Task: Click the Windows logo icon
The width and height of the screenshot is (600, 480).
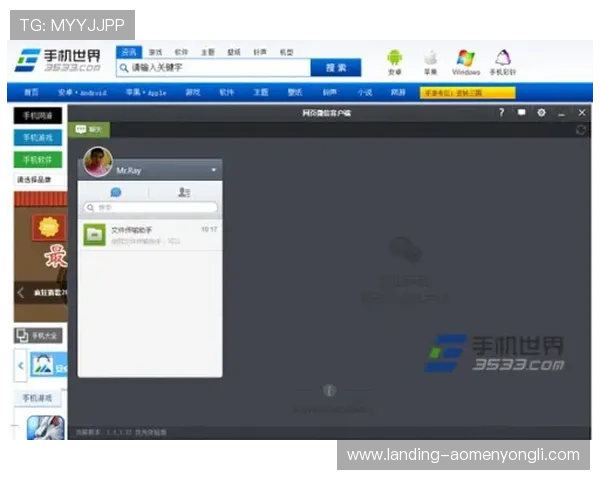Action: pos(465,58)
